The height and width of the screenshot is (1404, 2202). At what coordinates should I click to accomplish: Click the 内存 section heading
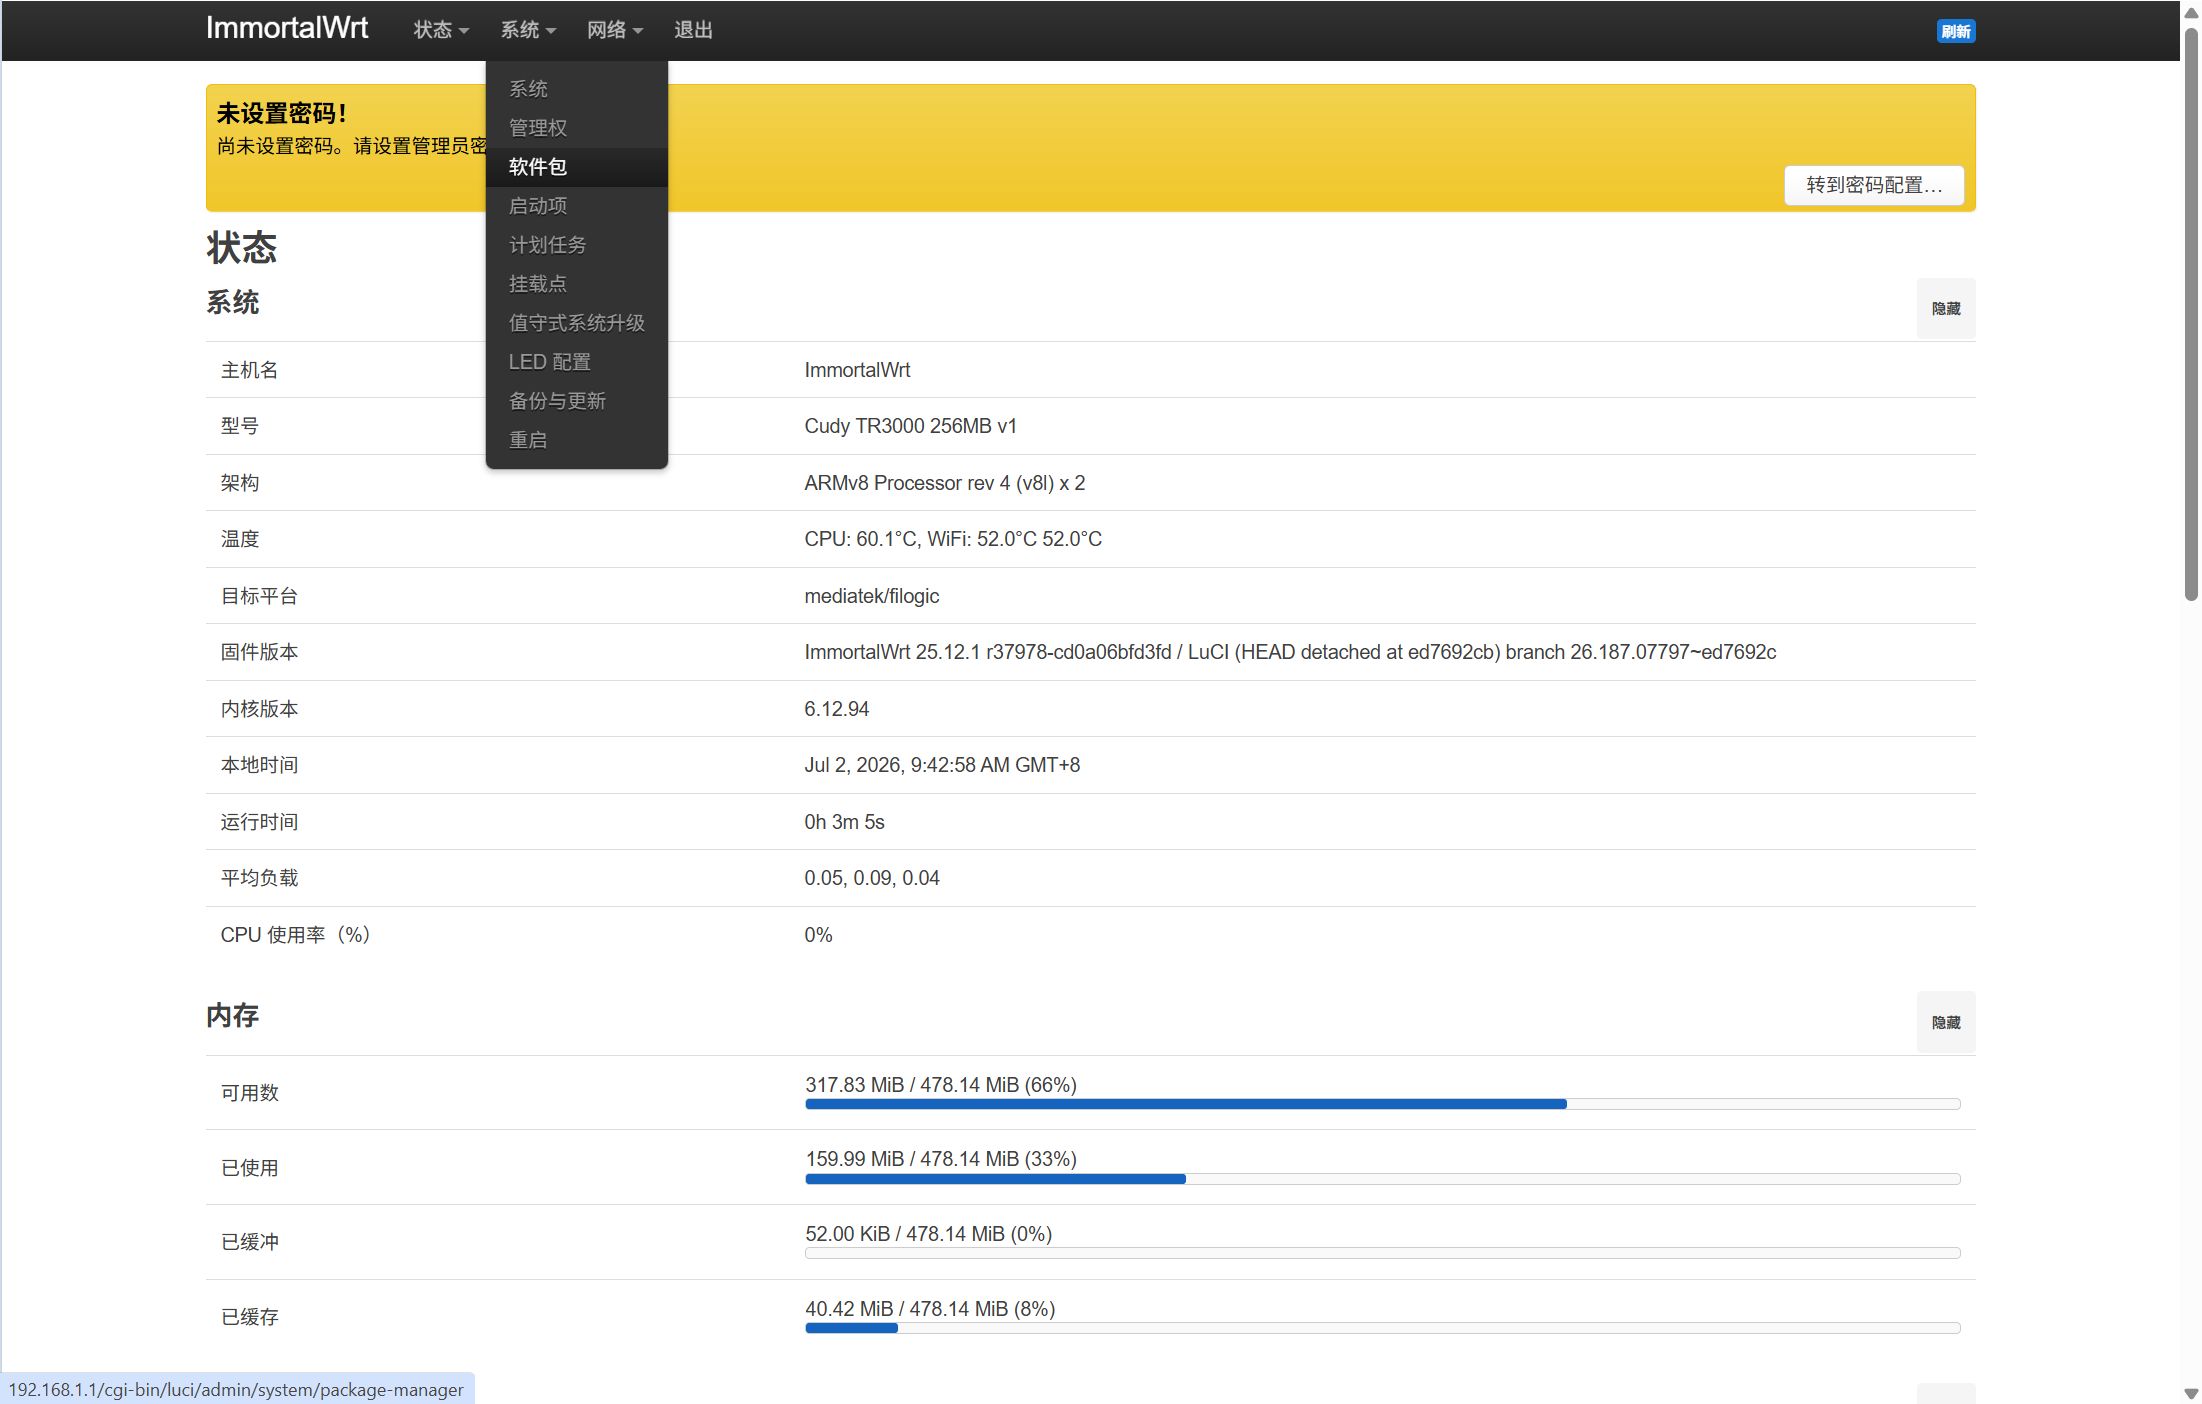[x=232, y=1016]
